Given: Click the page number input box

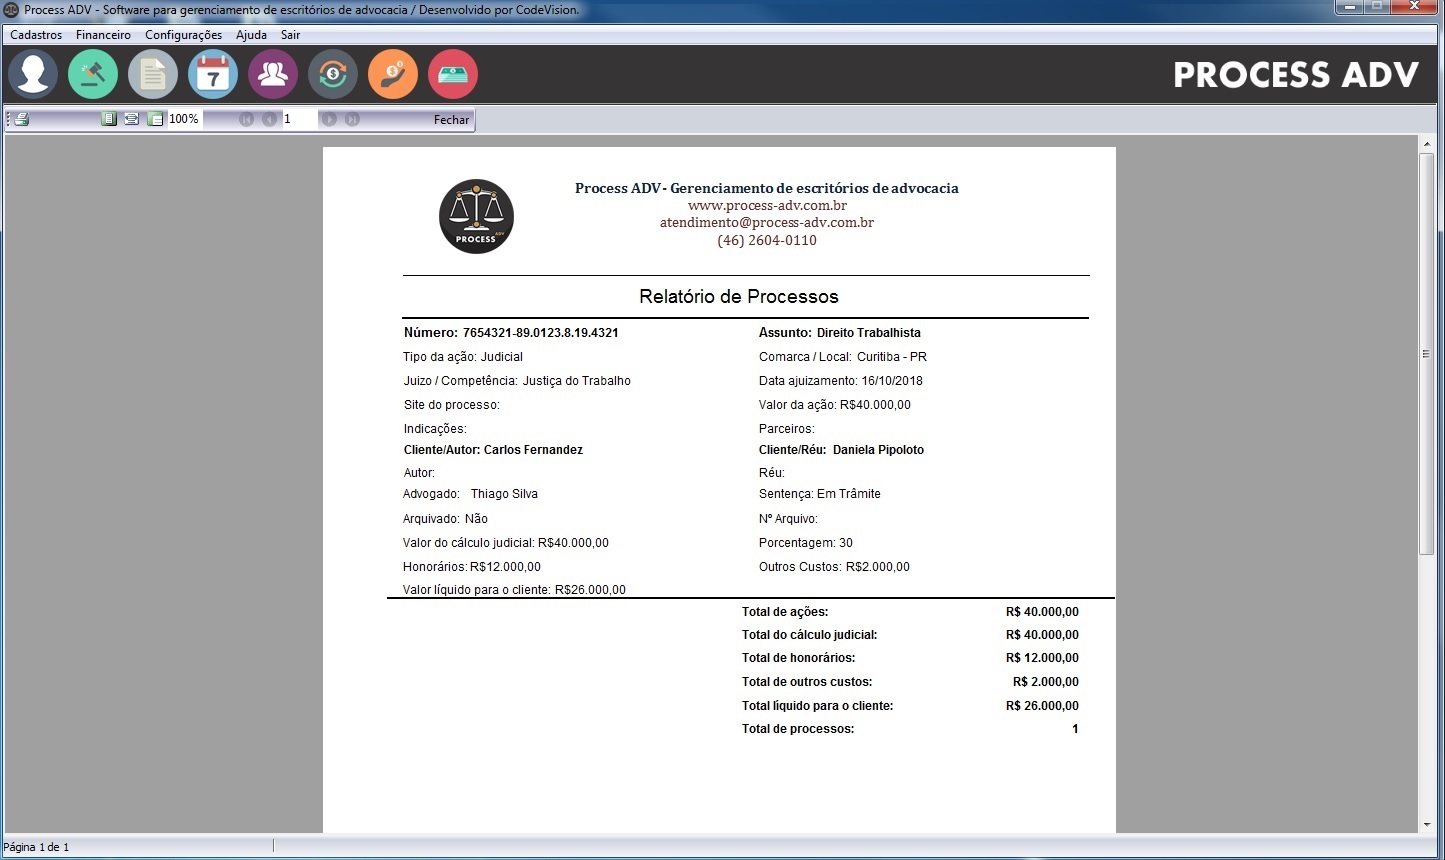Looking at the screenshot, I should [299, 119].
